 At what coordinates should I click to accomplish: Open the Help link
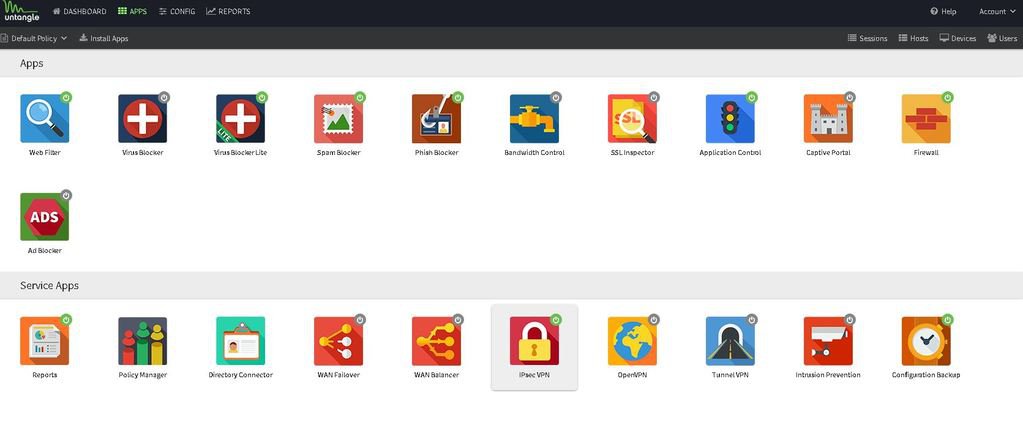pos(943,11)
